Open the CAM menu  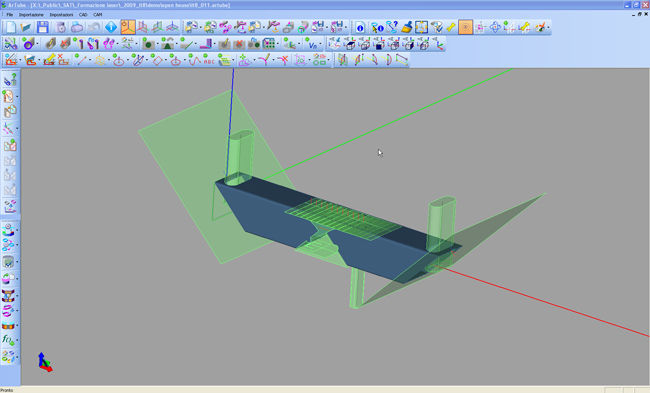[x=98, y=15]
